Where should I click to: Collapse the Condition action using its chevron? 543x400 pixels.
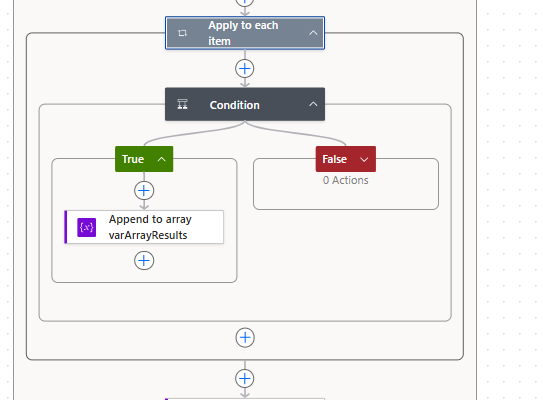[313, 104]
